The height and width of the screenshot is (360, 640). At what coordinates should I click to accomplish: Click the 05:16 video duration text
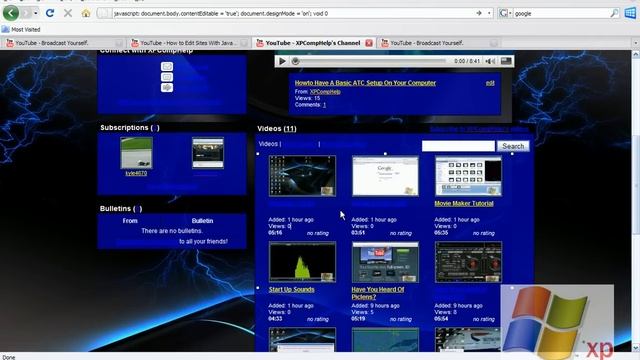tap(275, 233)
